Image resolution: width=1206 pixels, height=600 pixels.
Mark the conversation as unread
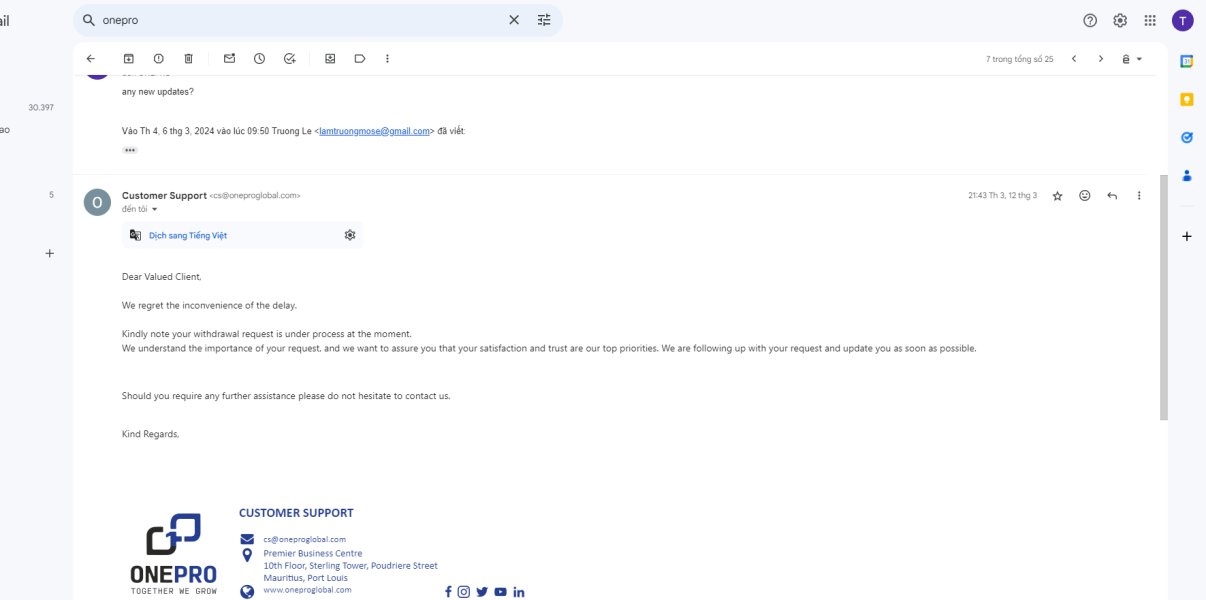pyautogui.click(x=229, y=59)
